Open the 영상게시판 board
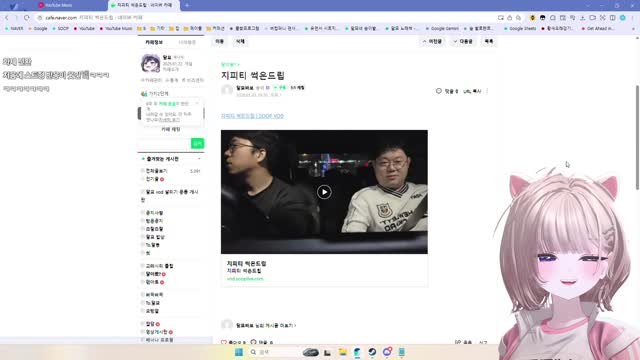 (x=156, y=332)
